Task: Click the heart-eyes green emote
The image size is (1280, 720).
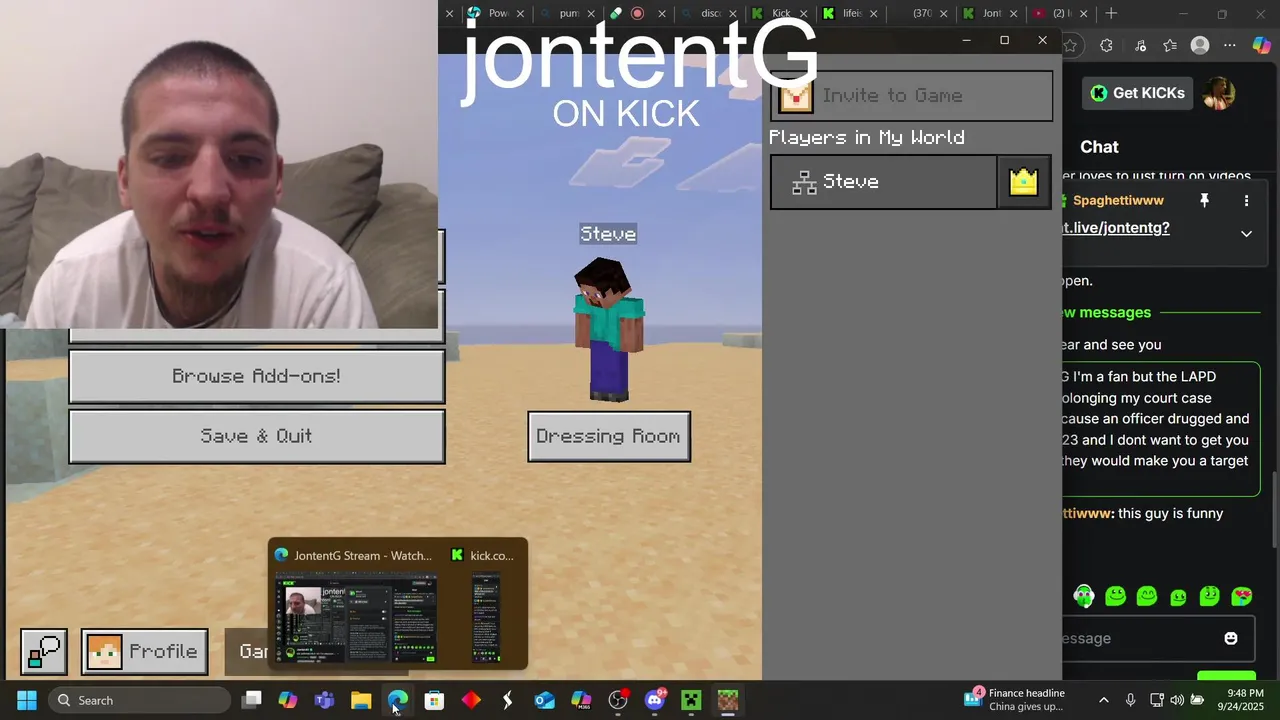Action: click(1242, 597)
